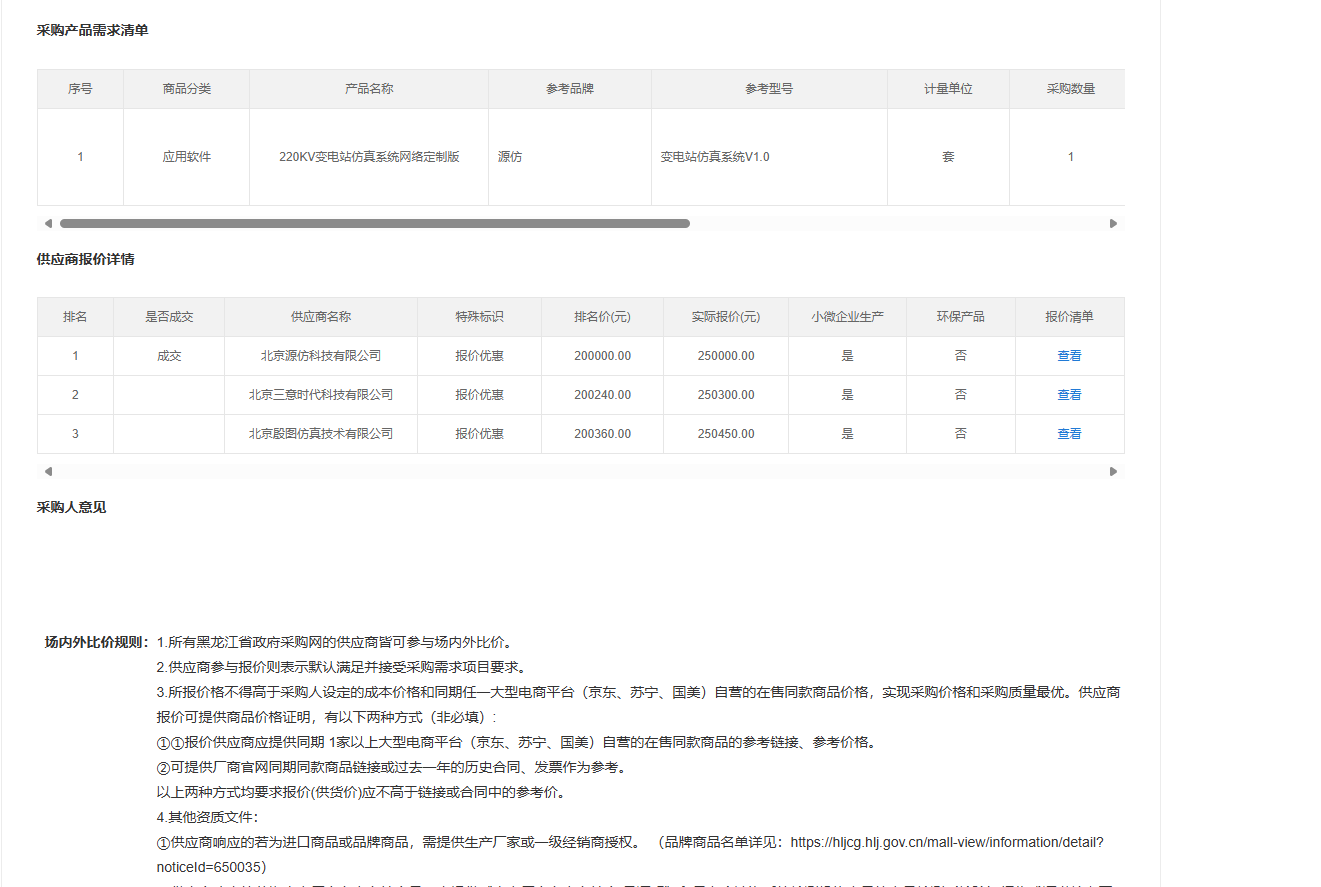The height and width of the screenshot is (887, 1321).
Task: Click the 250450.00 actual quote cell
Action: pyautogui.click(x=725, y=434)
